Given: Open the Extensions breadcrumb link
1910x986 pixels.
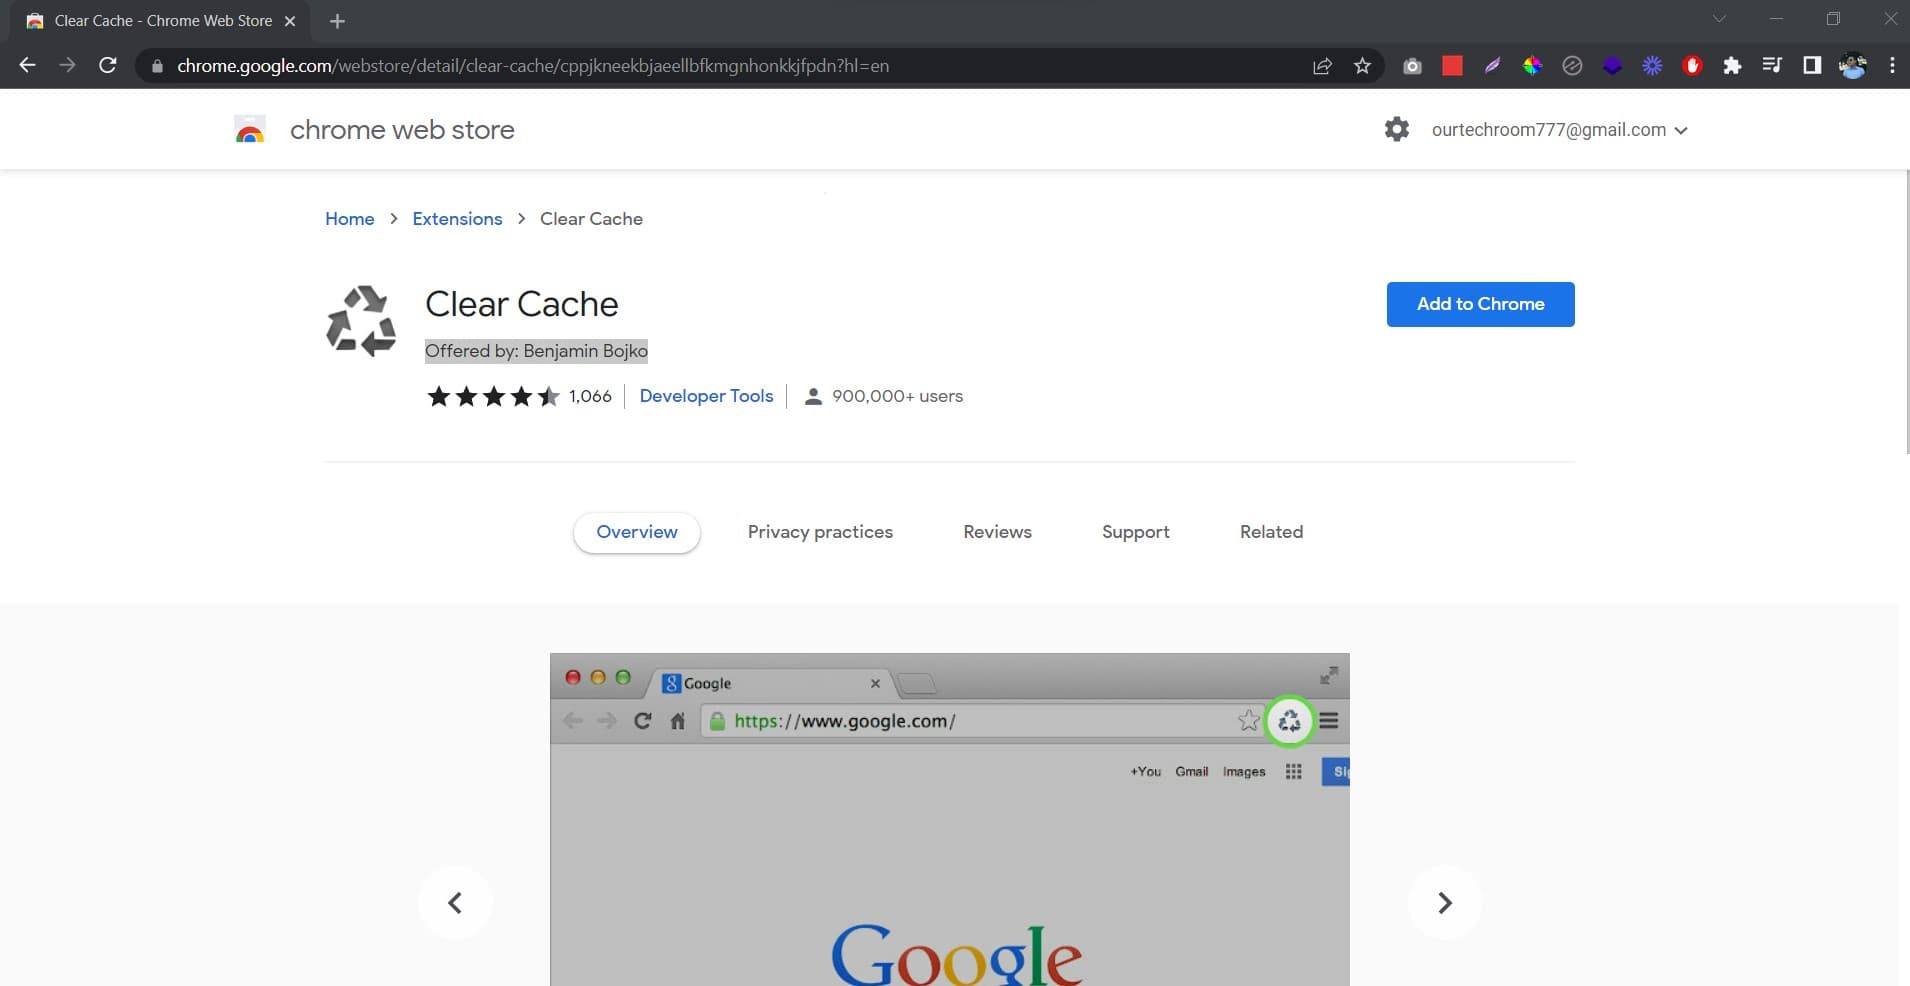Looking at the screenshot, I should (x=457, y=219).
